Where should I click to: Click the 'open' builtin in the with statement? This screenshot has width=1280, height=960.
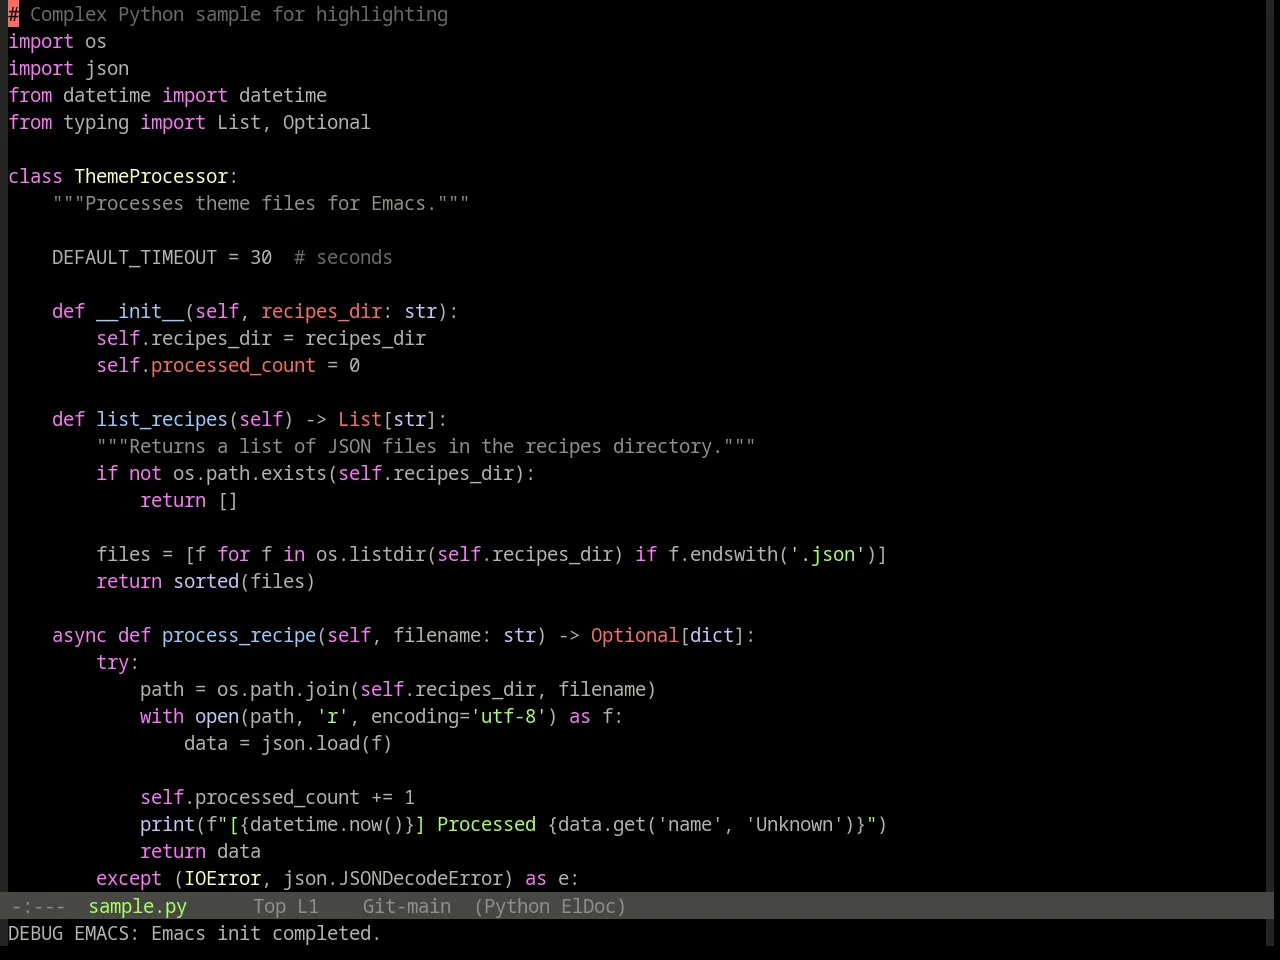[x=217, y=716]
